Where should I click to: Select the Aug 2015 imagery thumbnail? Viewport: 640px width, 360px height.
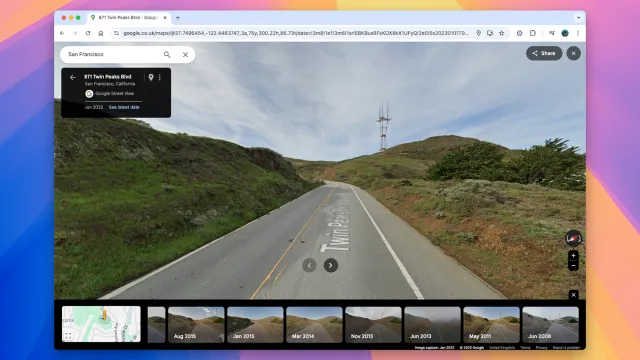pos(196,325)
